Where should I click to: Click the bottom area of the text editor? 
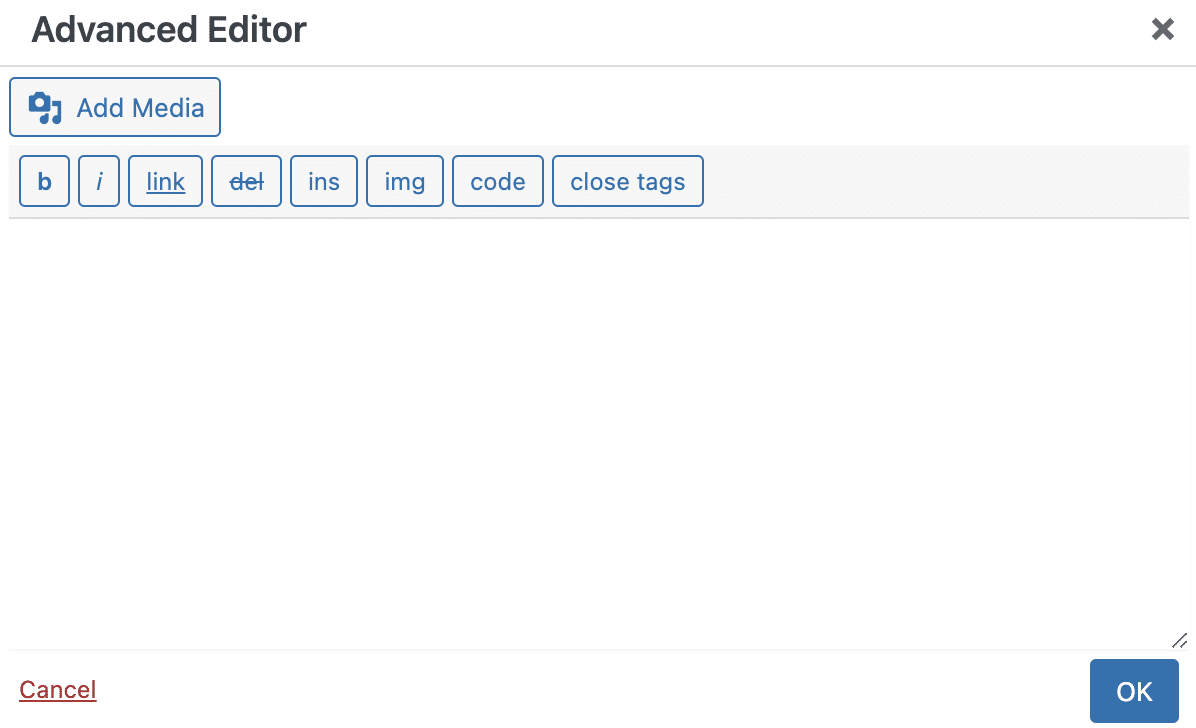point(599,610)
